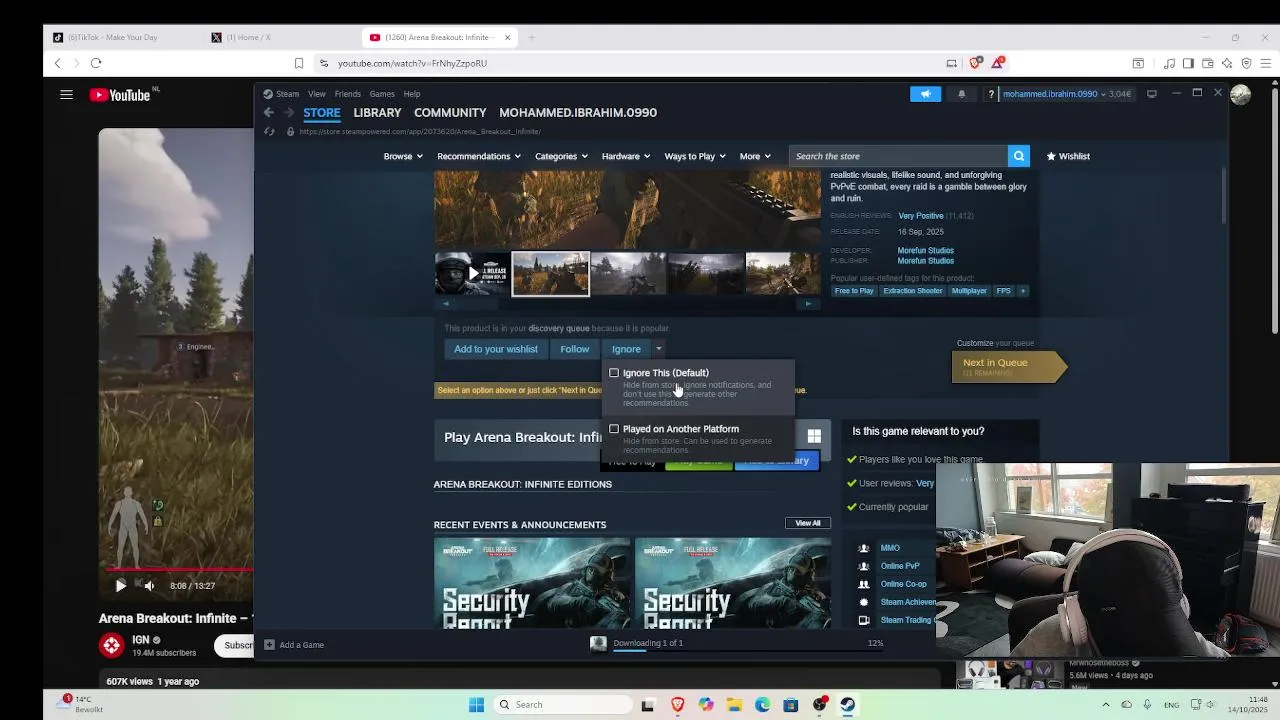Viewport: 1280px width, 720px height.
Task: Click Brave Rewards triangle icon
Action: (997, 63)
